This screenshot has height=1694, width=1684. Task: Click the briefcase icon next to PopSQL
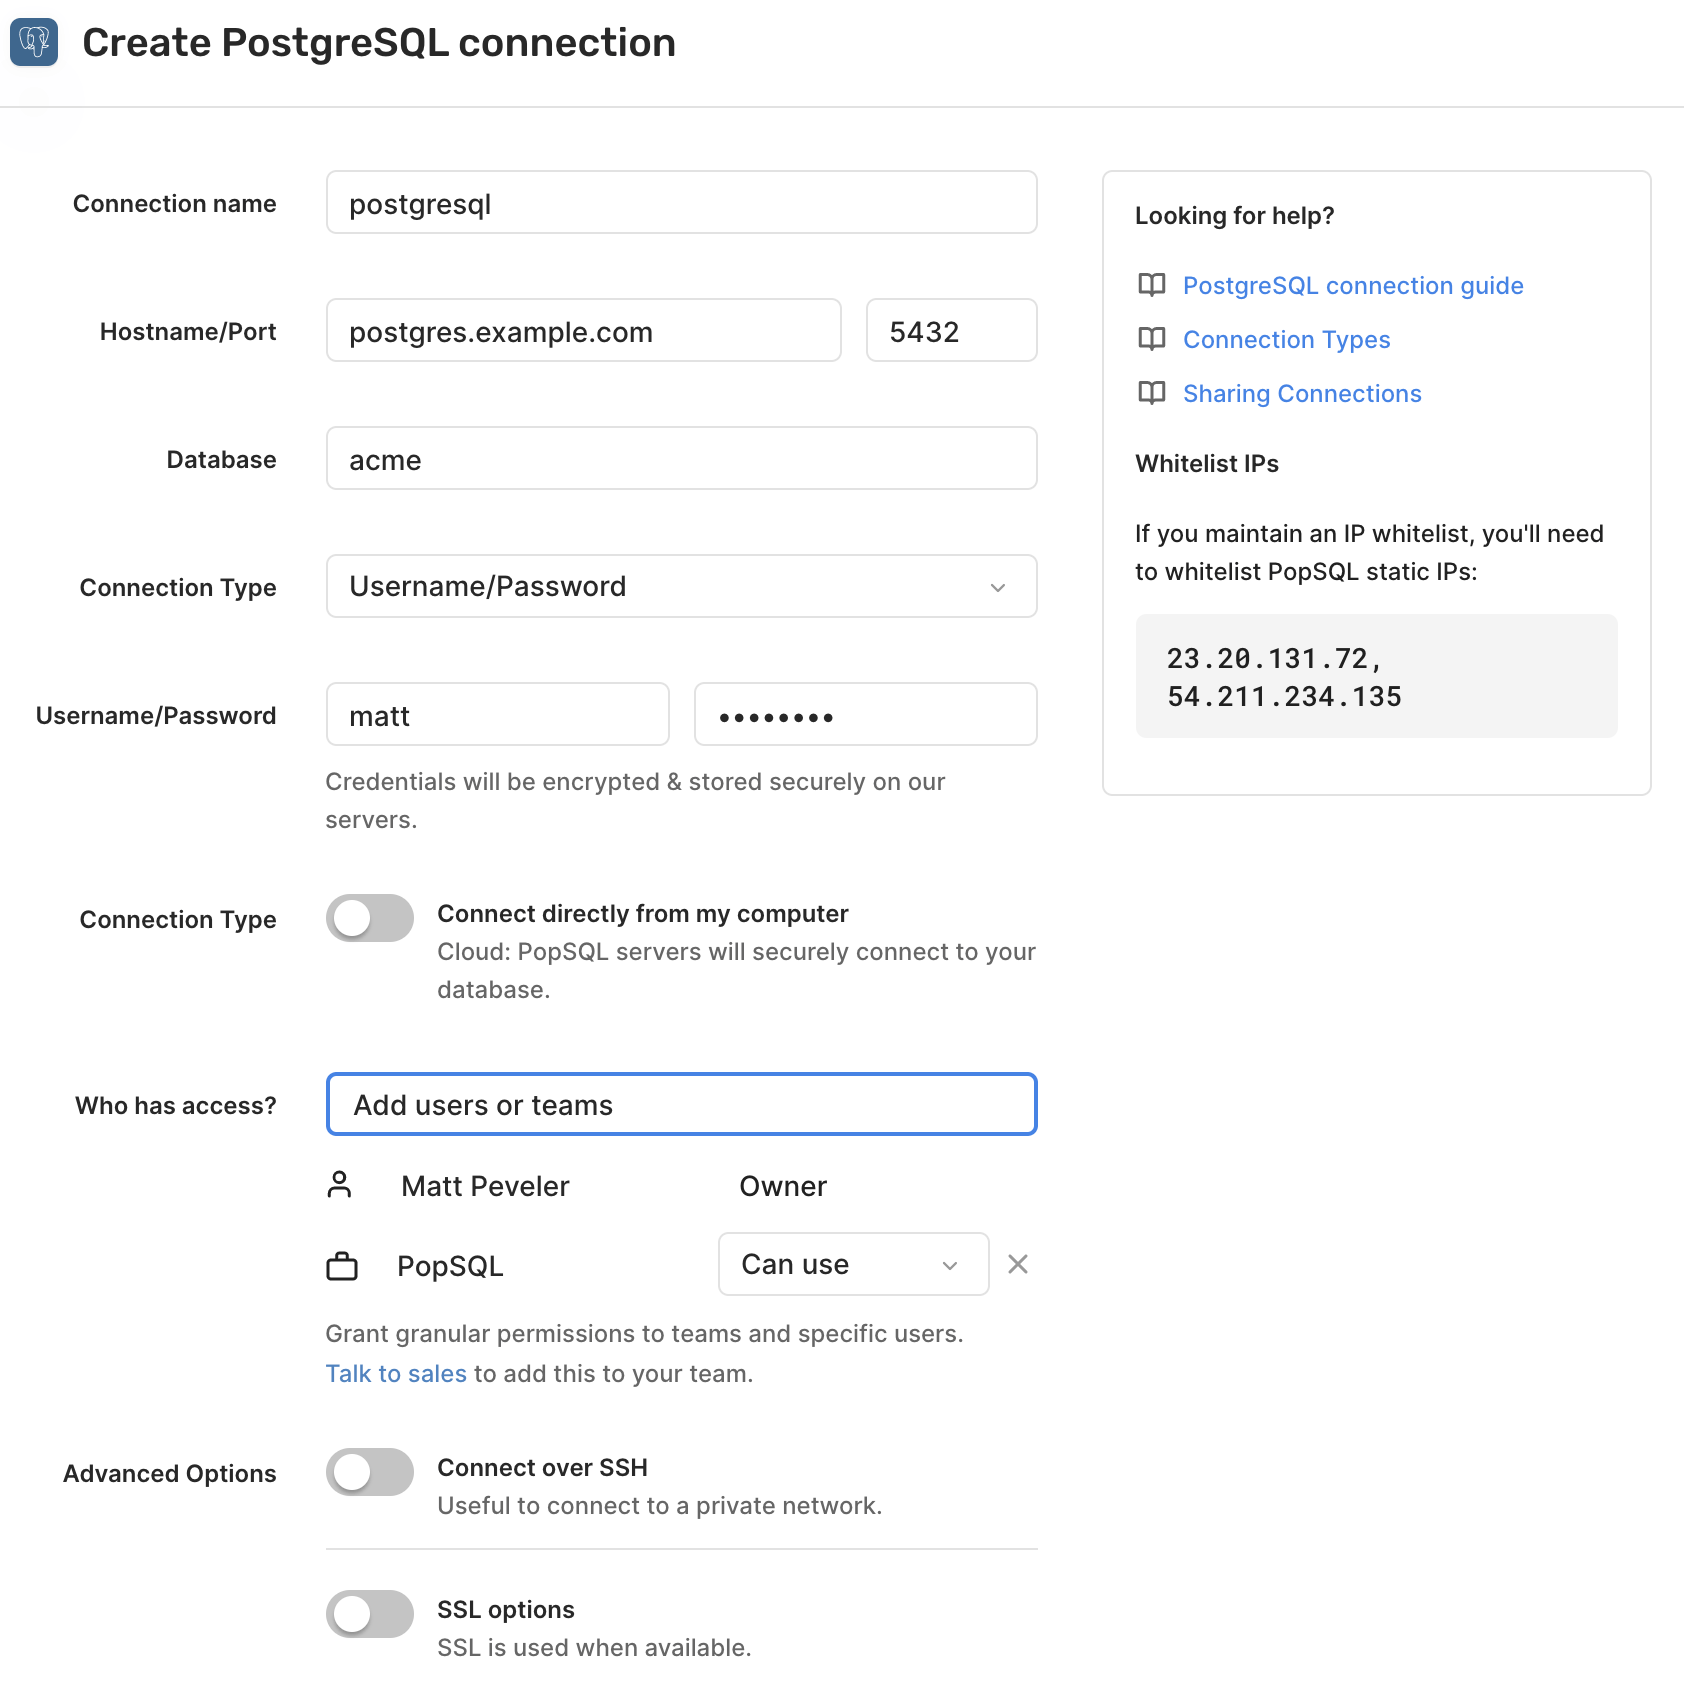click(342, 1266)
